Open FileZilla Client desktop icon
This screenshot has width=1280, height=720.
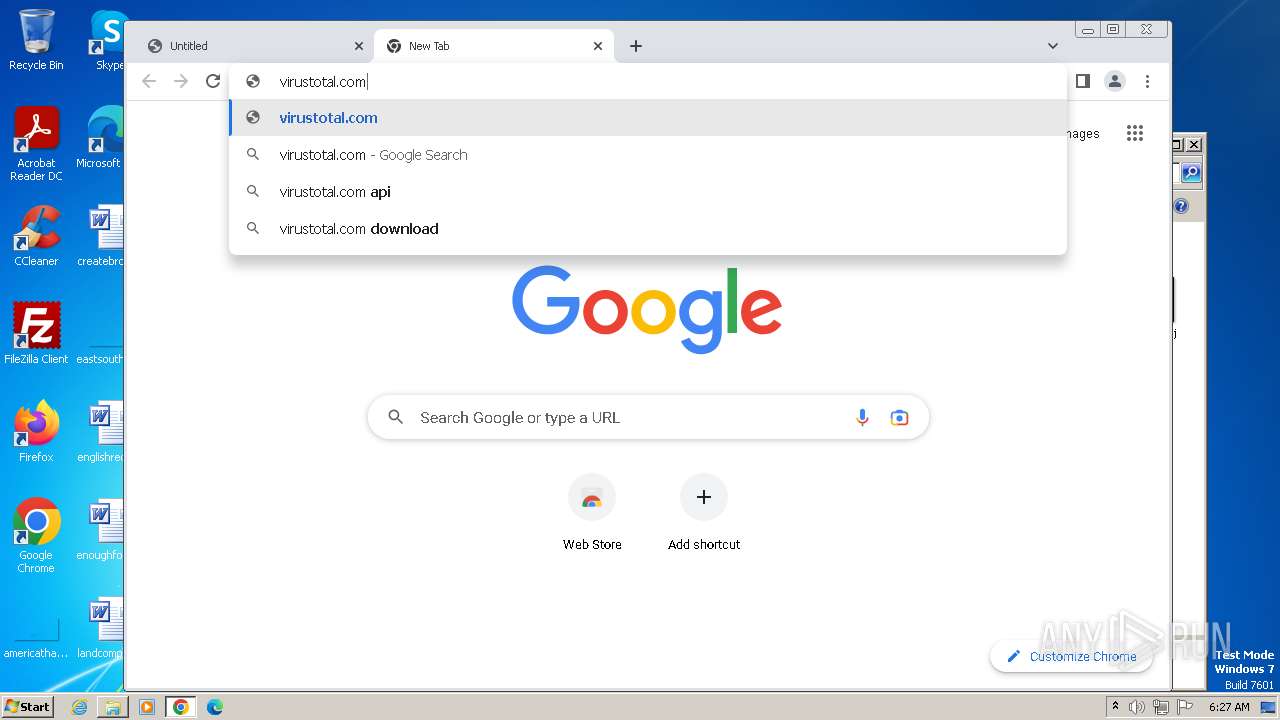(36, 334)
